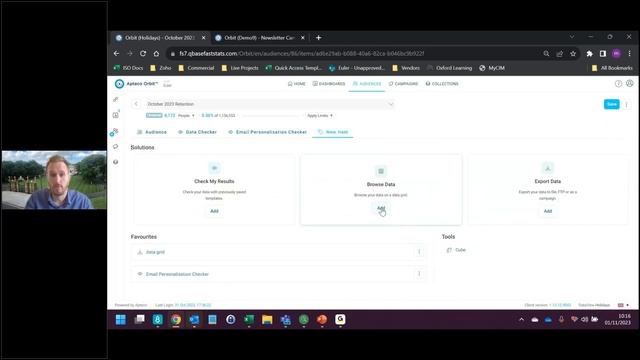640x360 pixels.
Task: Go to Dashboards in top navigation
Action: [x=329, y=84]
